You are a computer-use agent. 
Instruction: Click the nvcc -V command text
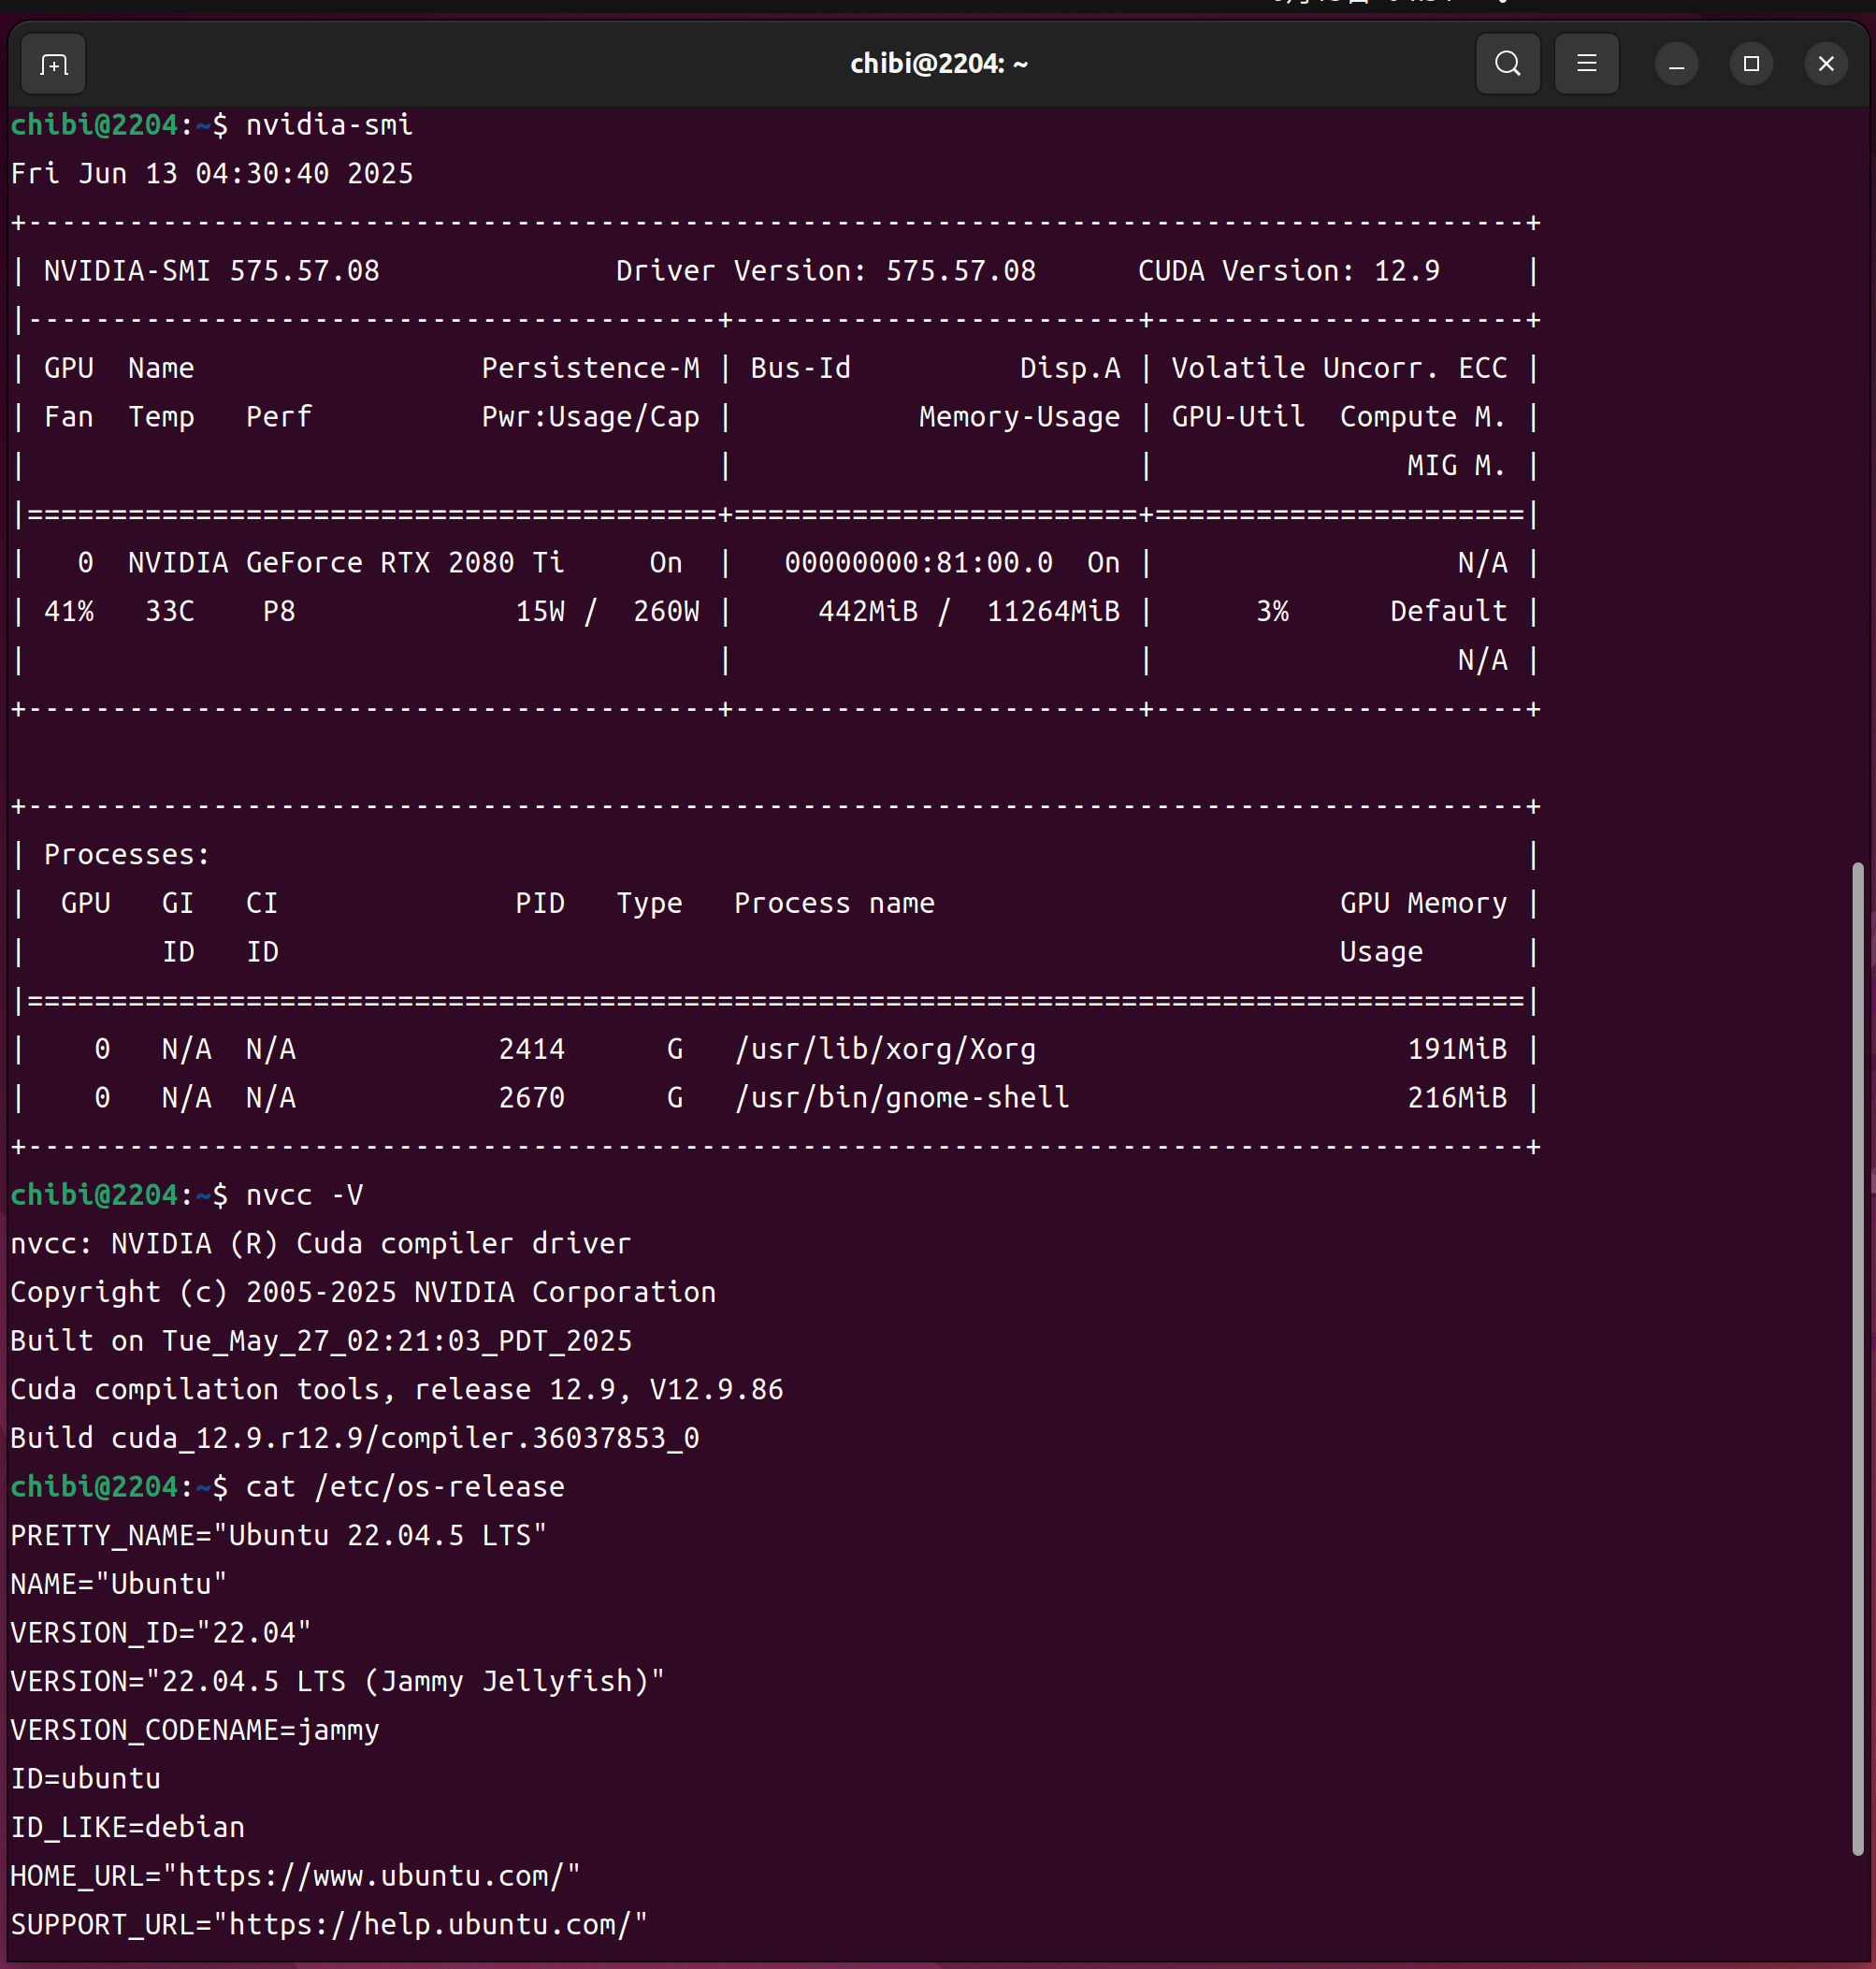(x=304, y=1195)
